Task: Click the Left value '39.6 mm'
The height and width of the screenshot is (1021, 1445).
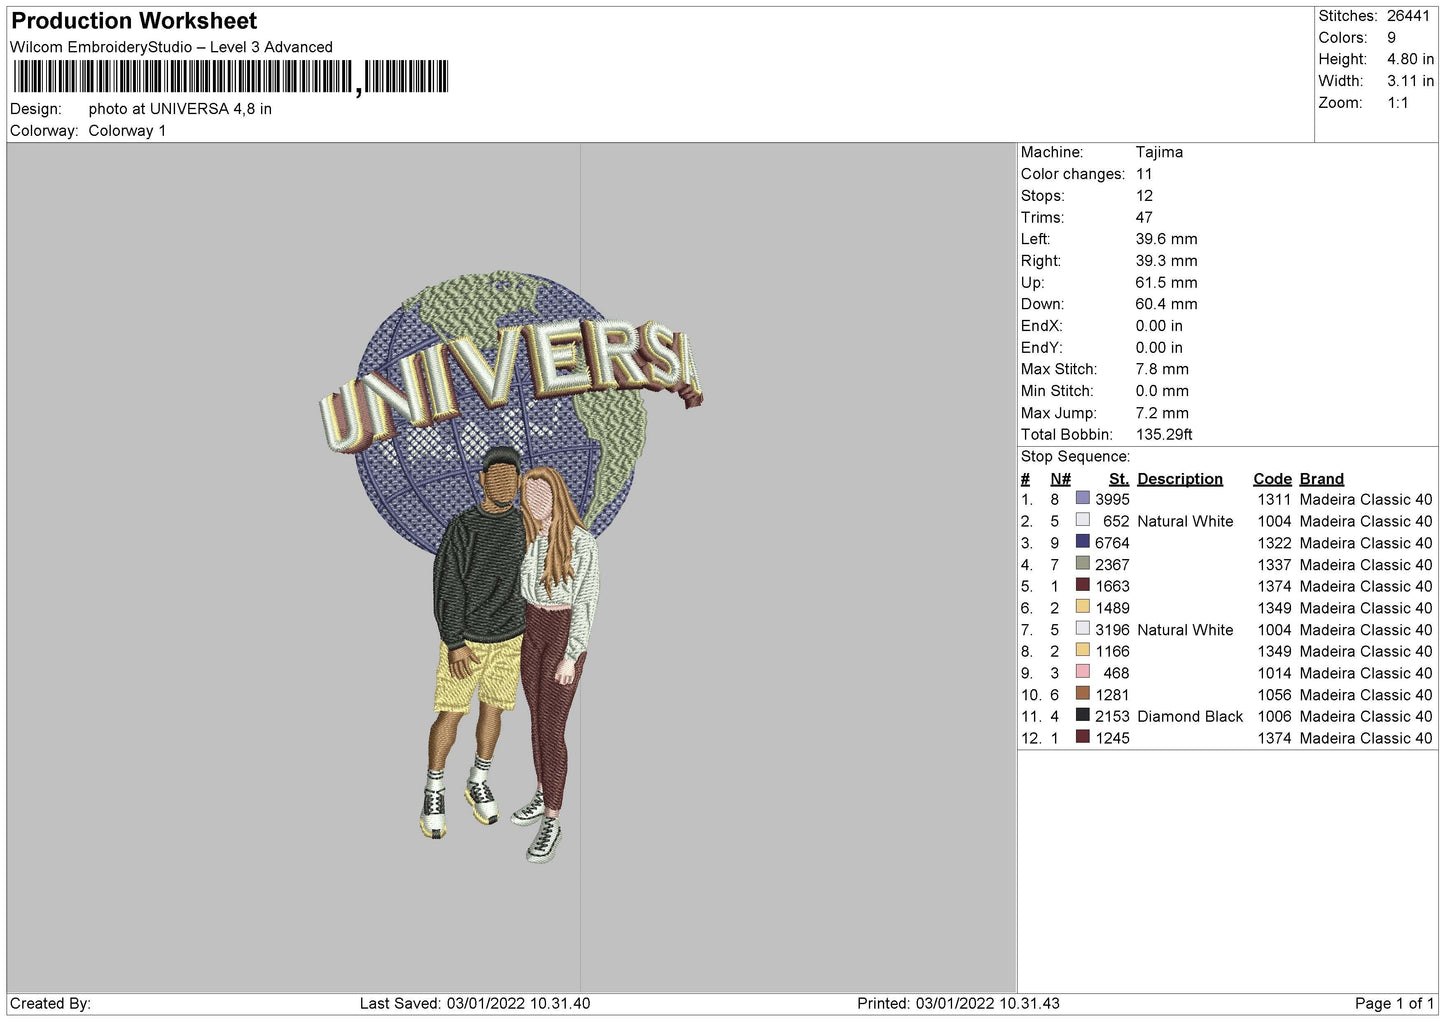Action: (1166, 239)
